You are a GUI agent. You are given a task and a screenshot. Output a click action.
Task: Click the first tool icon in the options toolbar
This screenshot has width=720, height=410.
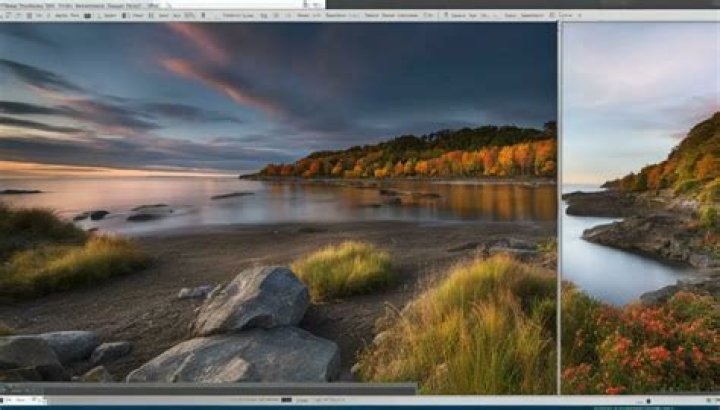point(6,16)
